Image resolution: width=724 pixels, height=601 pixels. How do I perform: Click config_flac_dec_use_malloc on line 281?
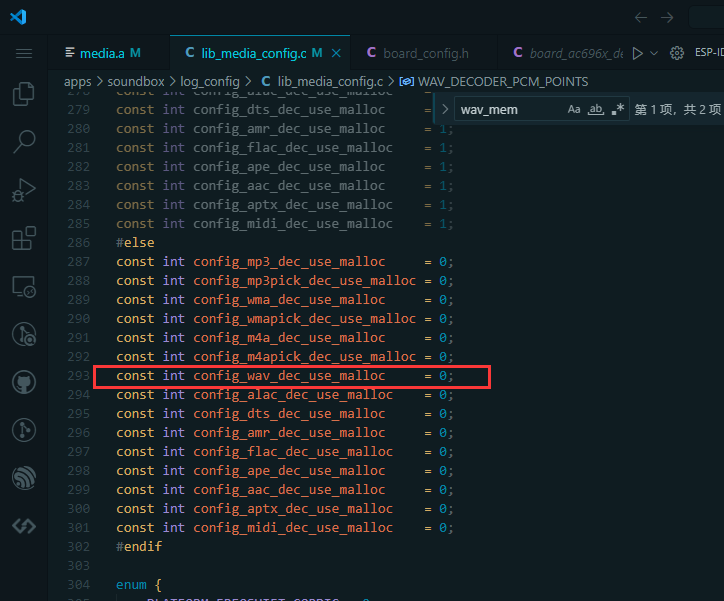[x=293, y=148]
